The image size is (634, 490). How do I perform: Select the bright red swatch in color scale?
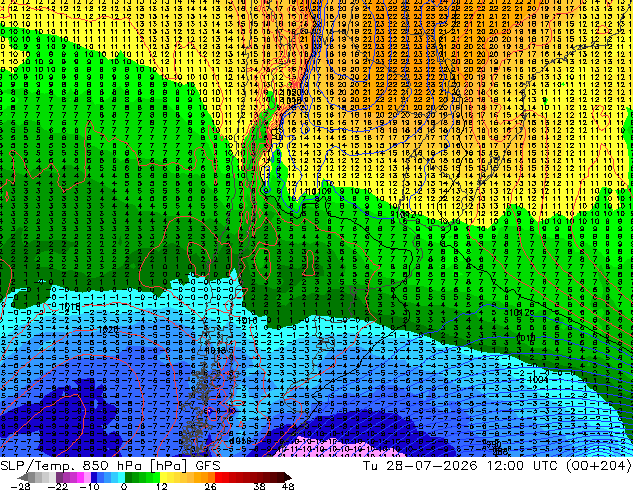(218, 477)
